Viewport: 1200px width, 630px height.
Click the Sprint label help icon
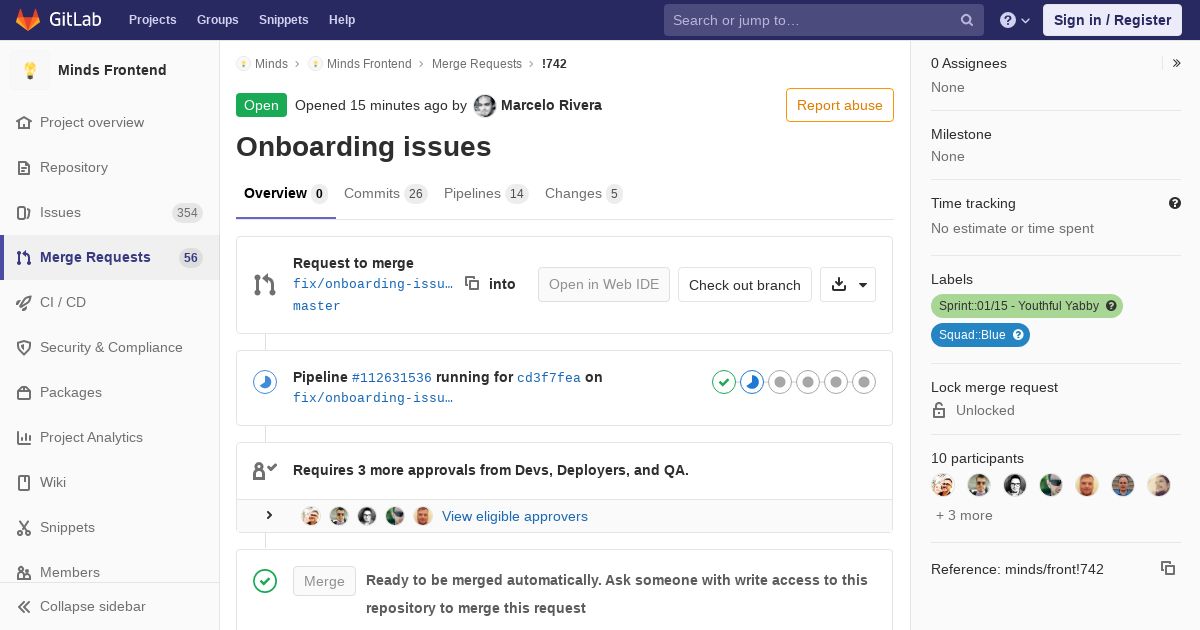1111,306
